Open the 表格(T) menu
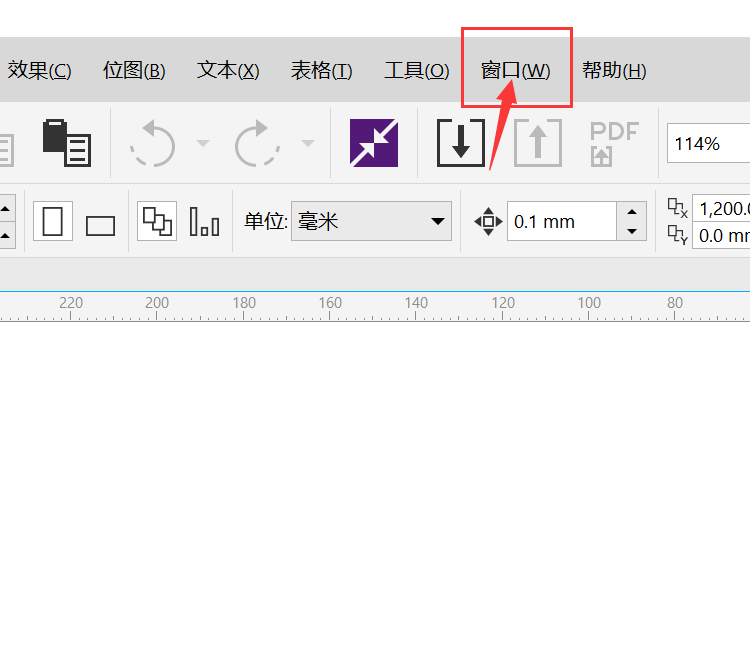 tap(321, 71)
